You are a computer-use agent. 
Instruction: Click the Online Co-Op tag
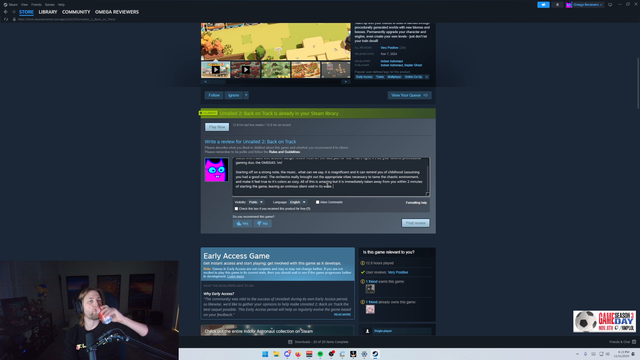(x=413, y=77)
